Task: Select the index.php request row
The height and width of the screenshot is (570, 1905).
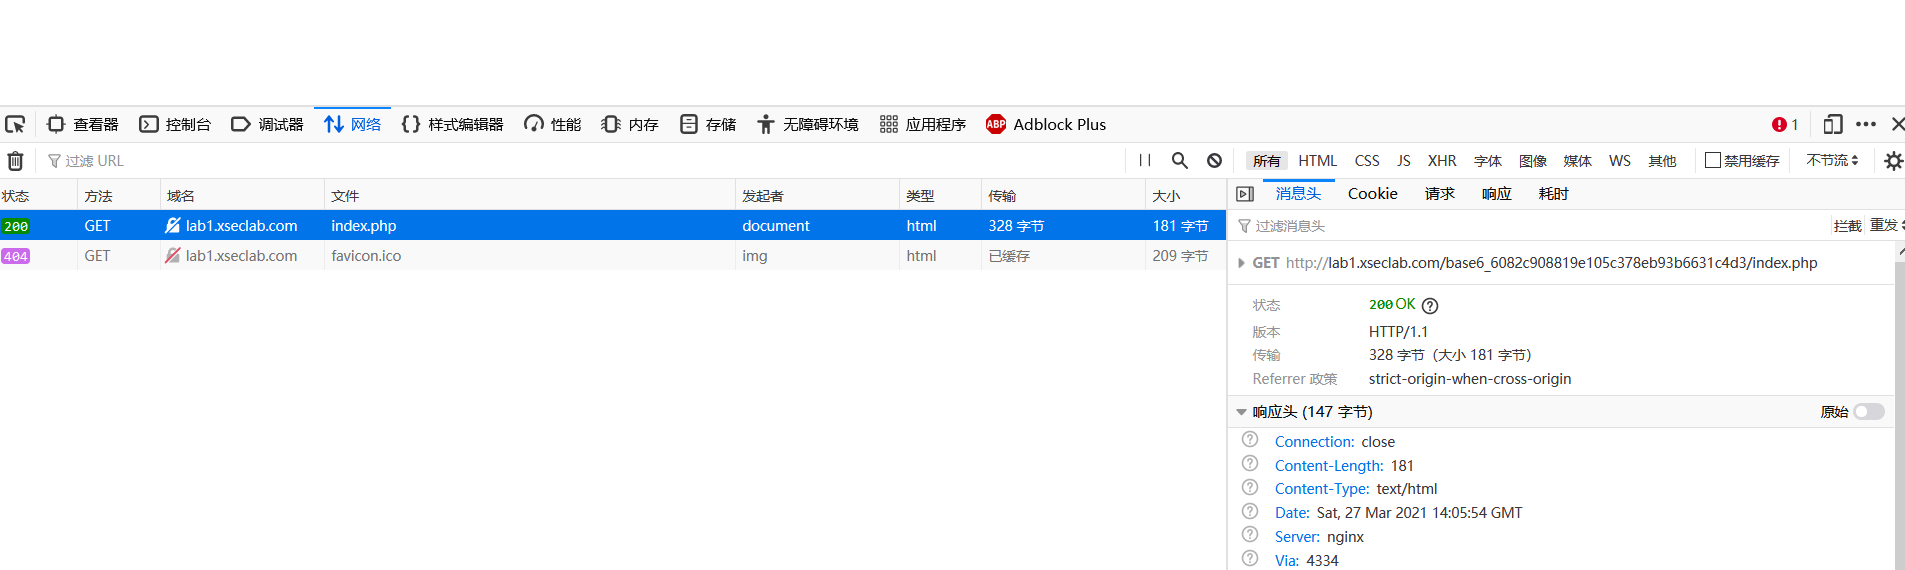Action: pyautogui.click(x=613, y=226)
